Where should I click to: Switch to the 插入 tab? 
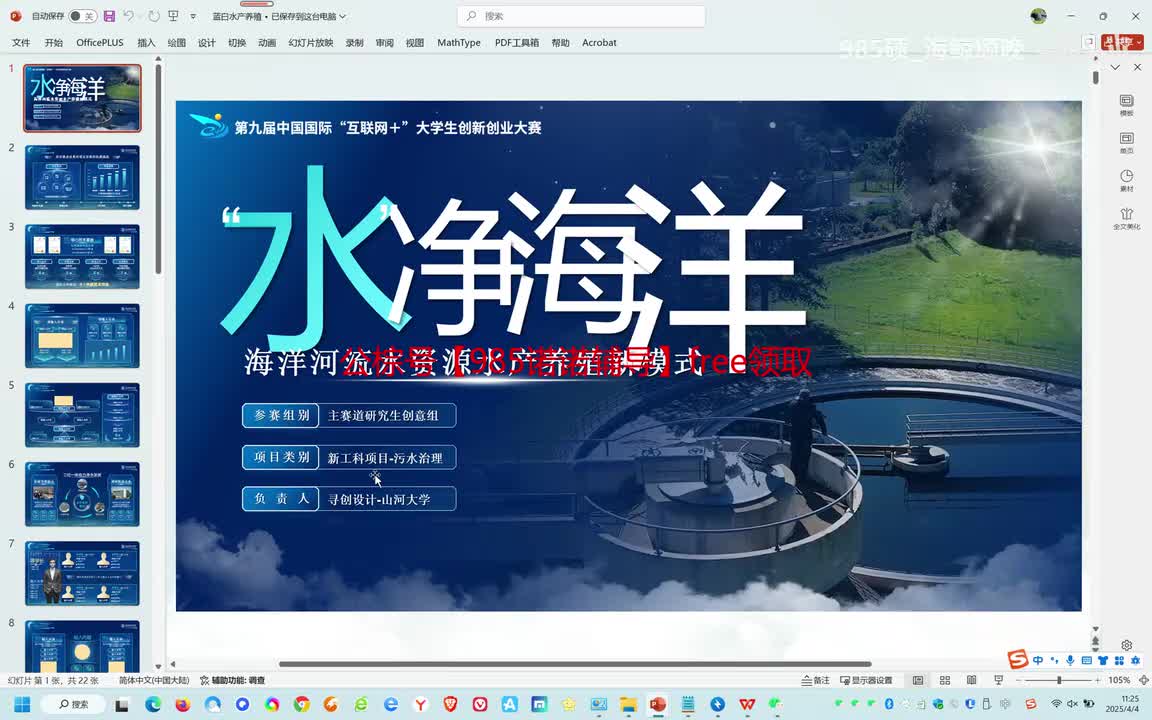146,43
